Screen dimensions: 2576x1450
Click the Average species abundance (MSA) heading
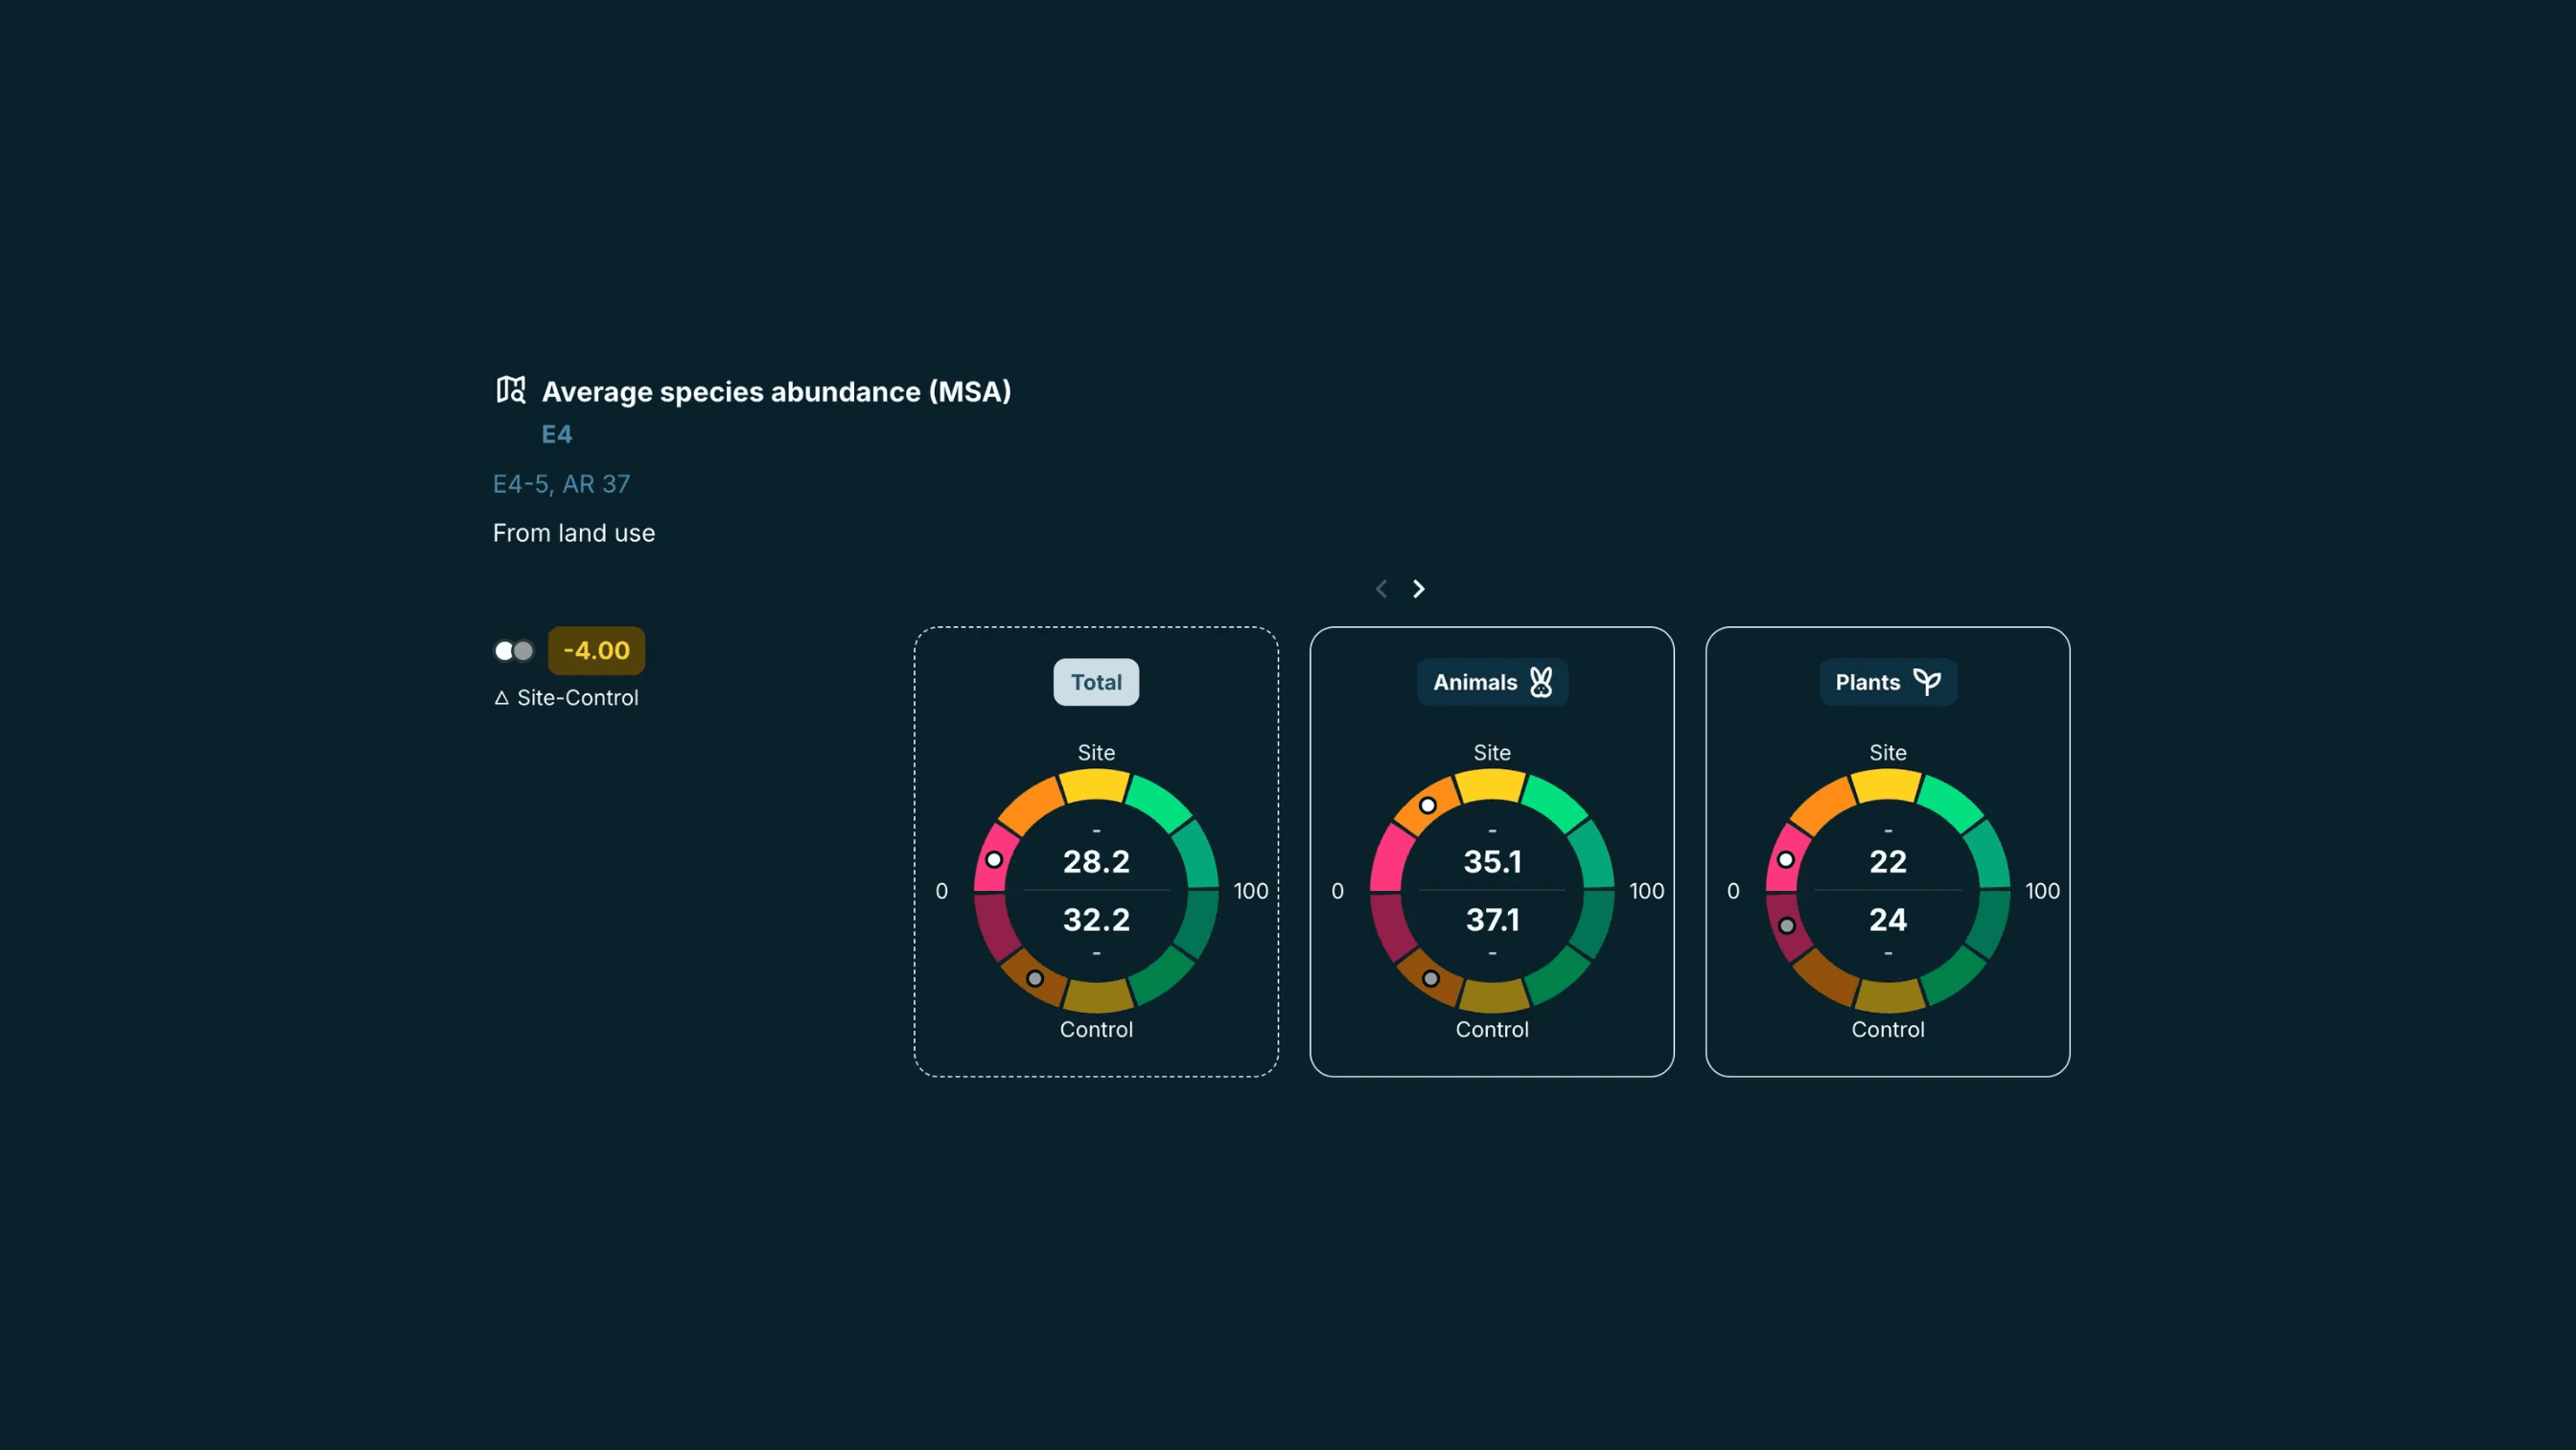pyautogui.click(x=776, y=392)
